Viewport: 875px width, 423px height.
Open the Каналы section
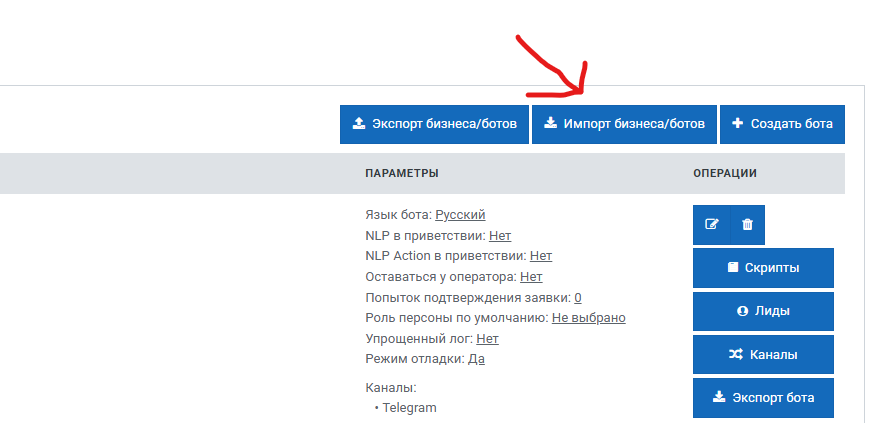[763, 354]
